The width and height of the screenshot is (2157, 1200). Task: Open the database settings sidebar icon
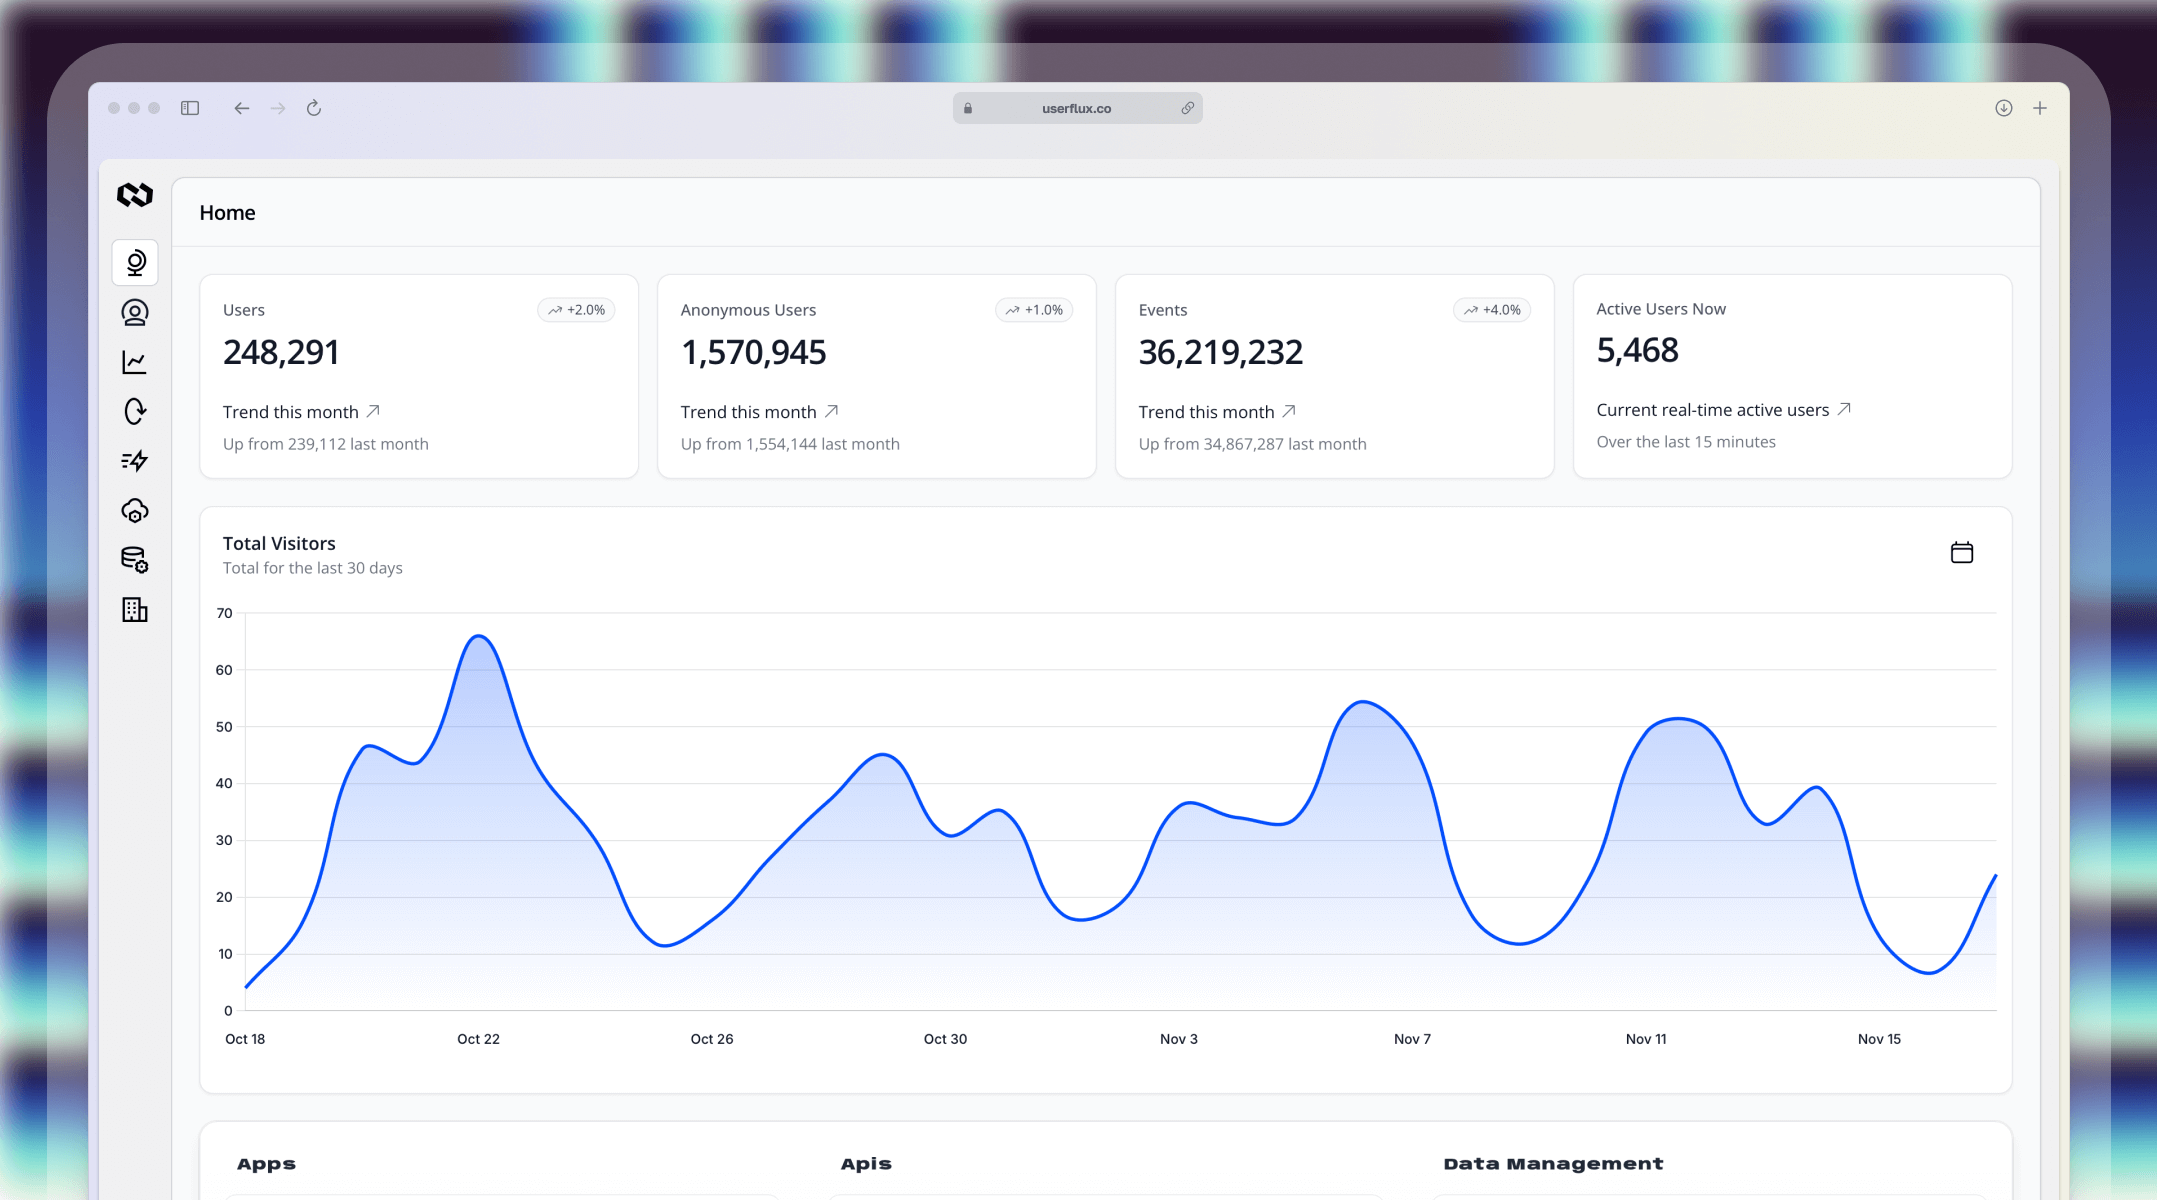[x=135, y=560]
